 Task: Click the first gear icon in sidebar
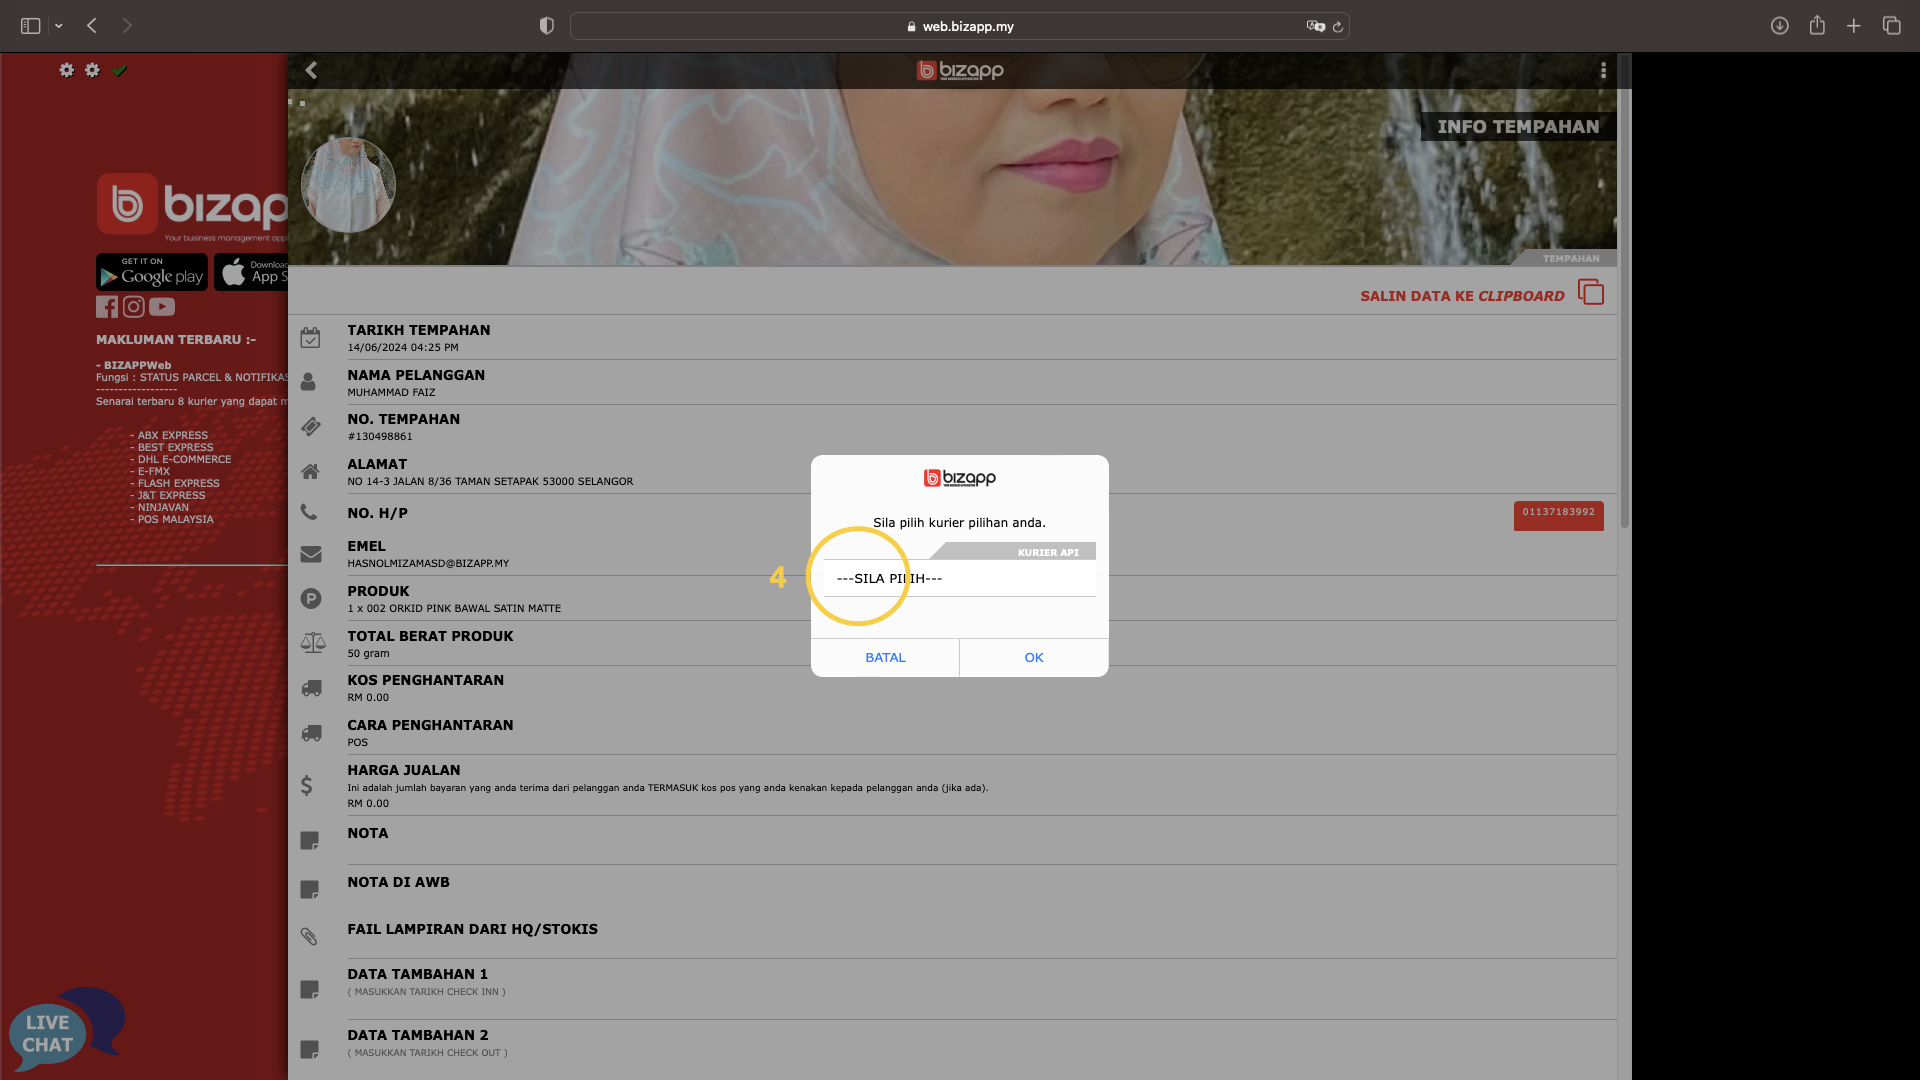coord(67,70)
